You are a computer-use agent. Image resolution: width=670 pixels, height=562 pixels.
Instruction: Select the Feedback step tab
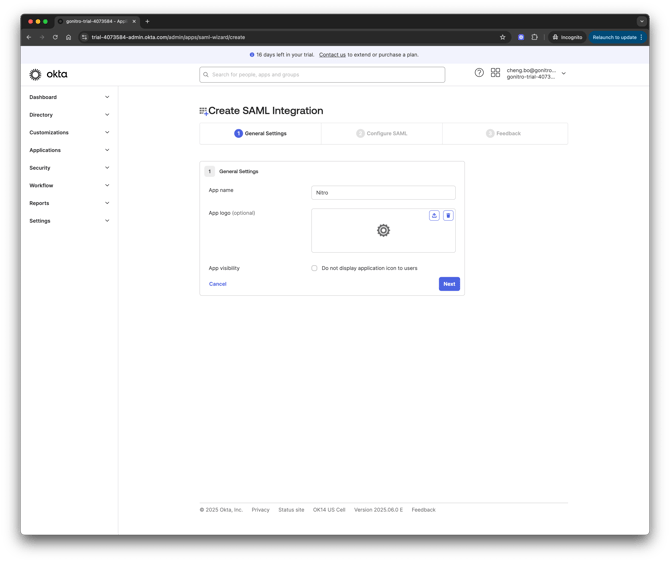pos(505,133)
